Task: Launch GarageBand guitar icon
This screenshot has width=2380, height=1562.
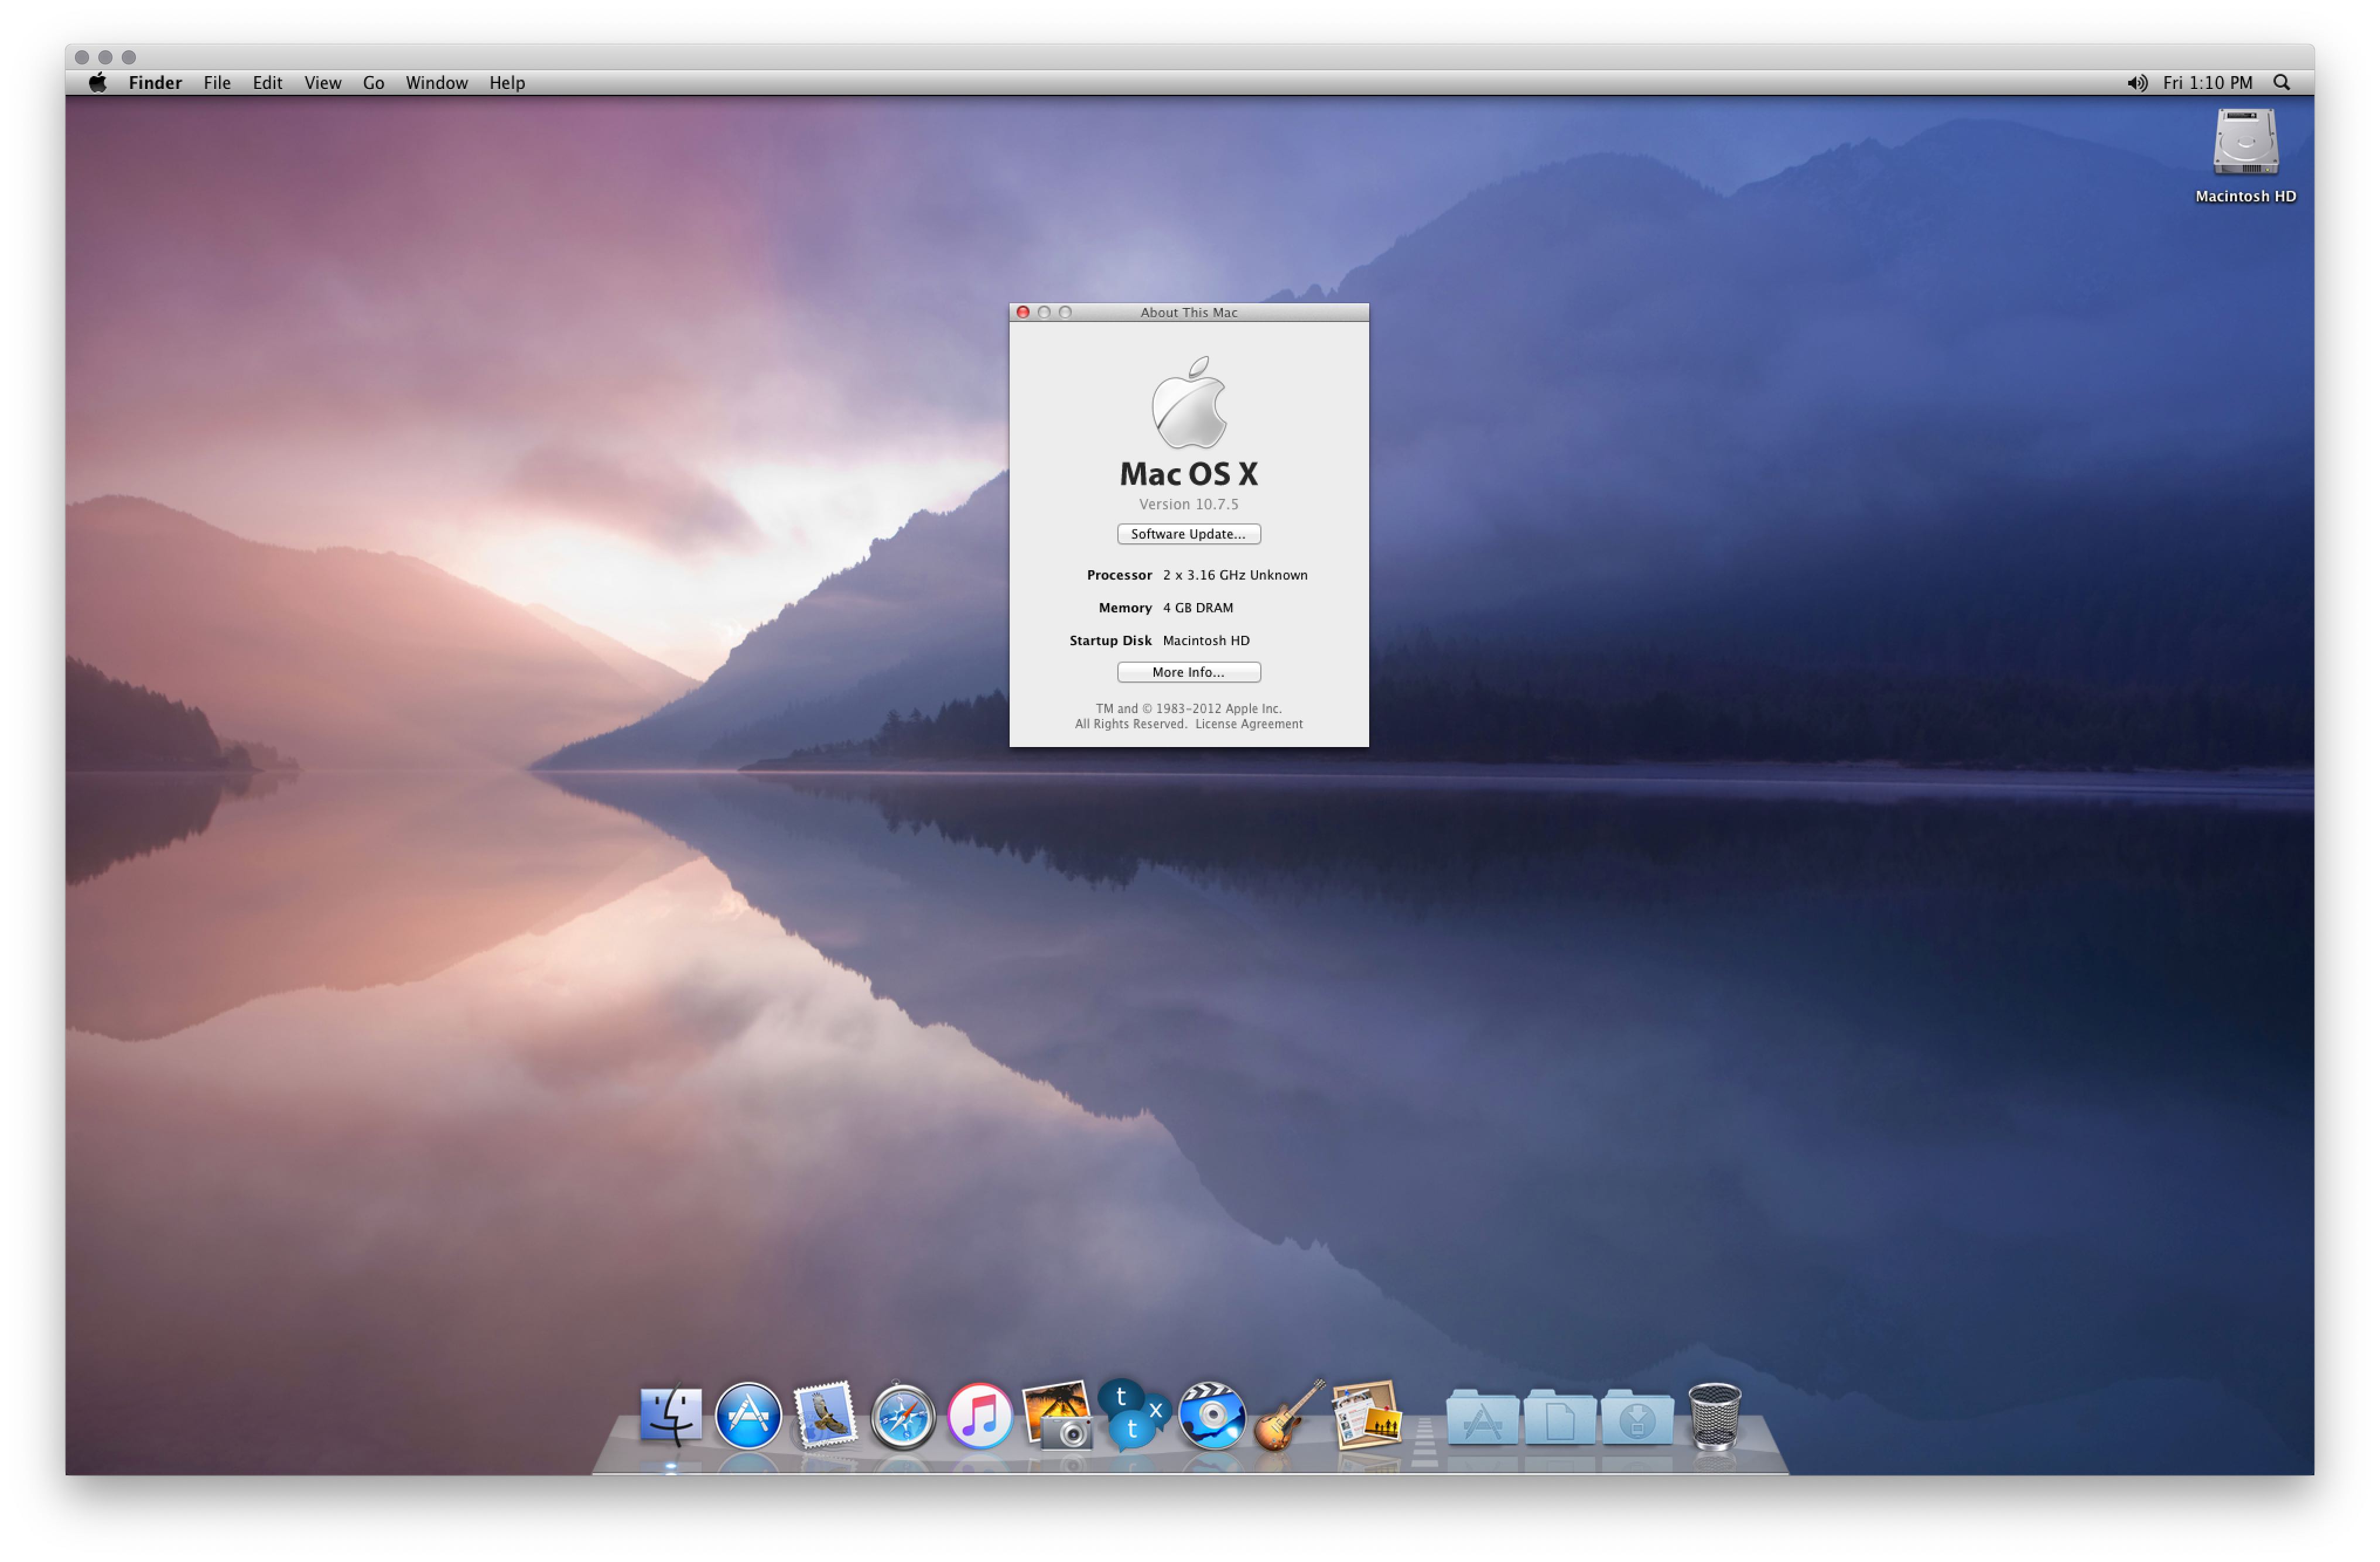Action: [1288, 1416]
